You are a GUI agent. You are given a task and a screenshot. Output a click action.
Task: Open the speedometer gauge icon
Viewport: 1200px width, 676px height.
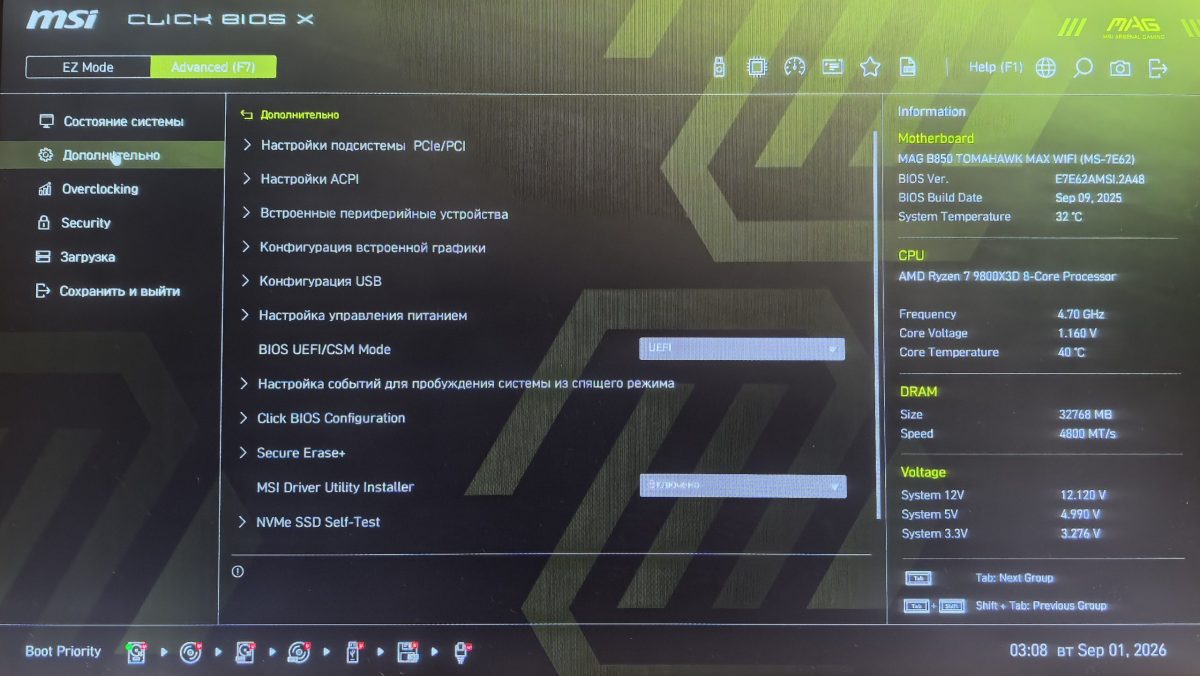pyautogui.click(x=795, y=67)
